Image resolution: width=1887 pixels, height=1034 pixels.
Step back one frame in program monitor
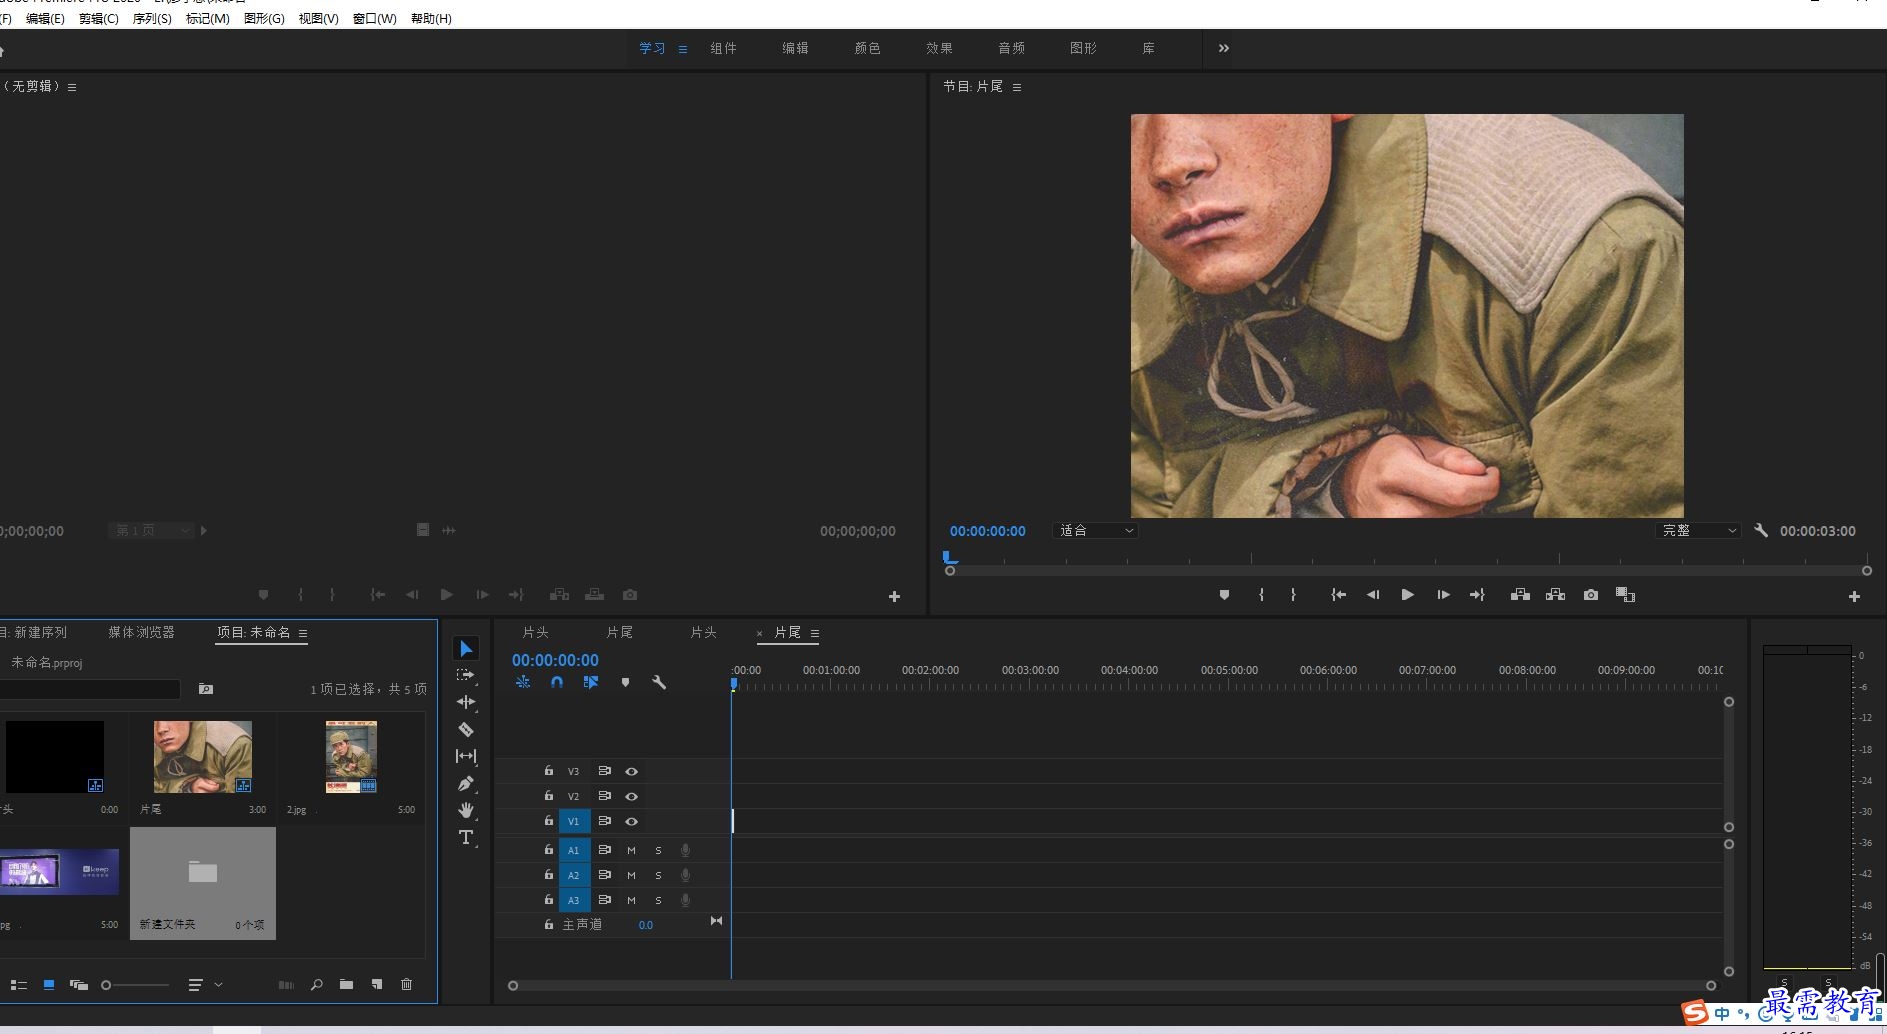tap(1373, 595)
